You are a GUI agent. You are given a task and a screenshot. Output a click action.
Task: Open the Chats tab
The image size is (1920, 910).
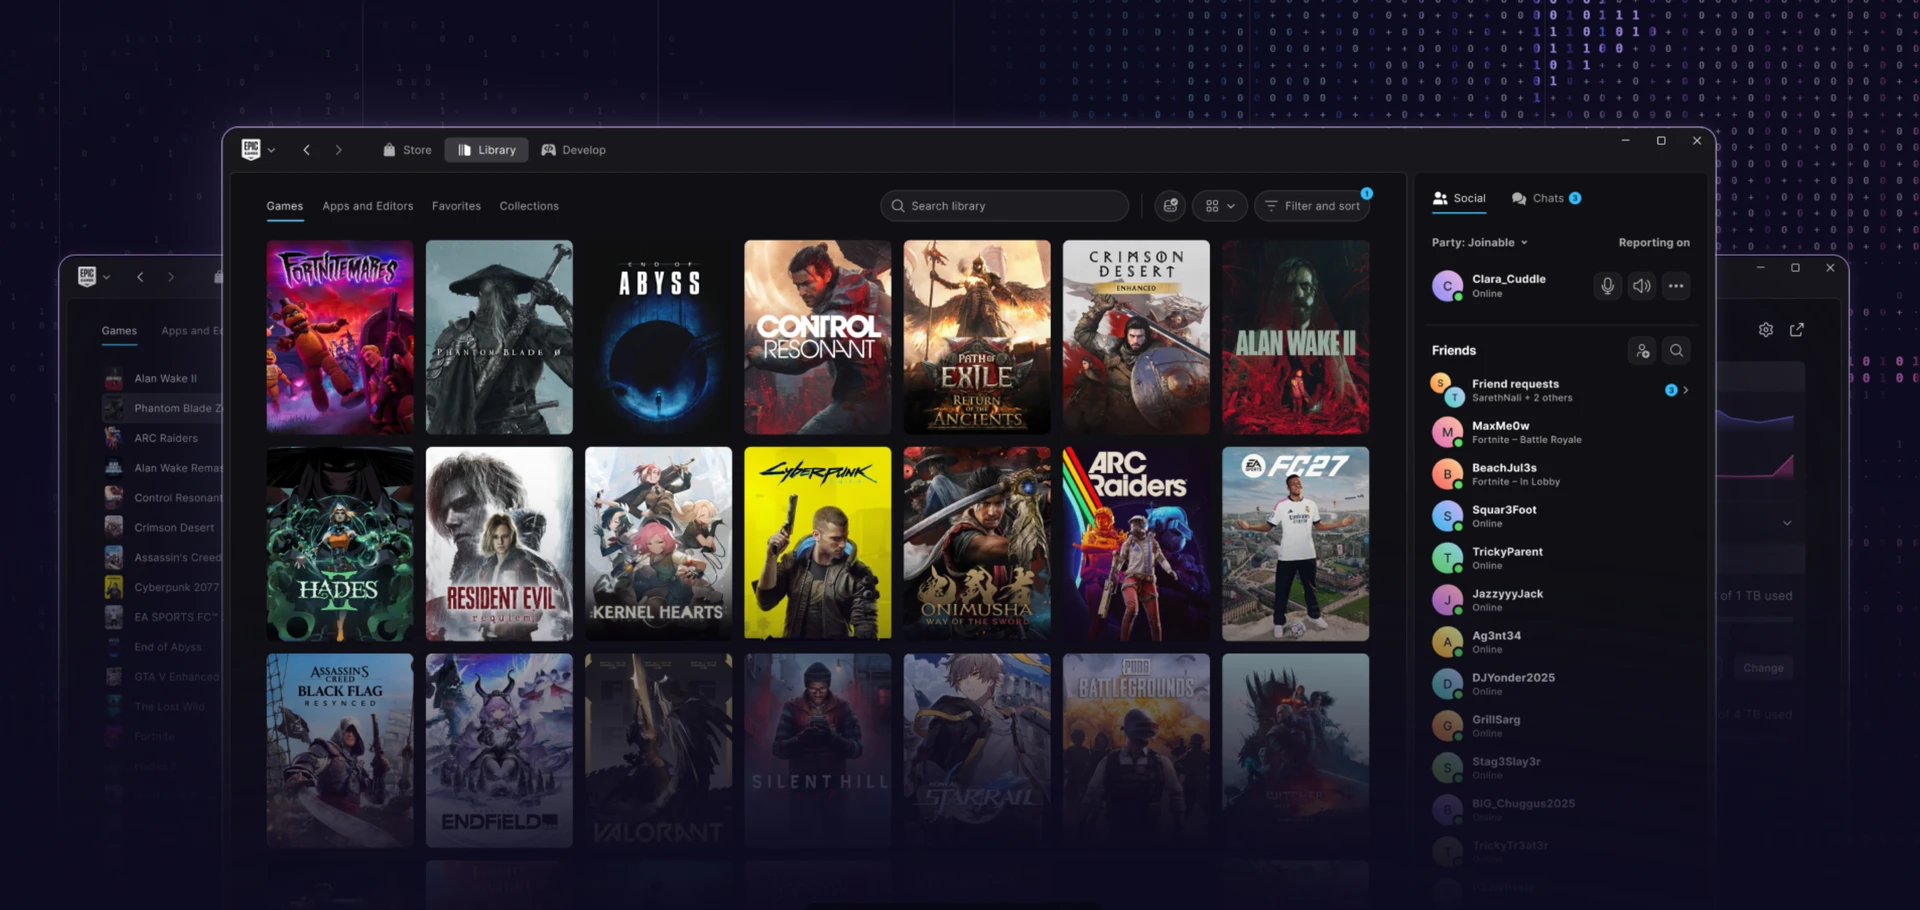pos(1546,198)
